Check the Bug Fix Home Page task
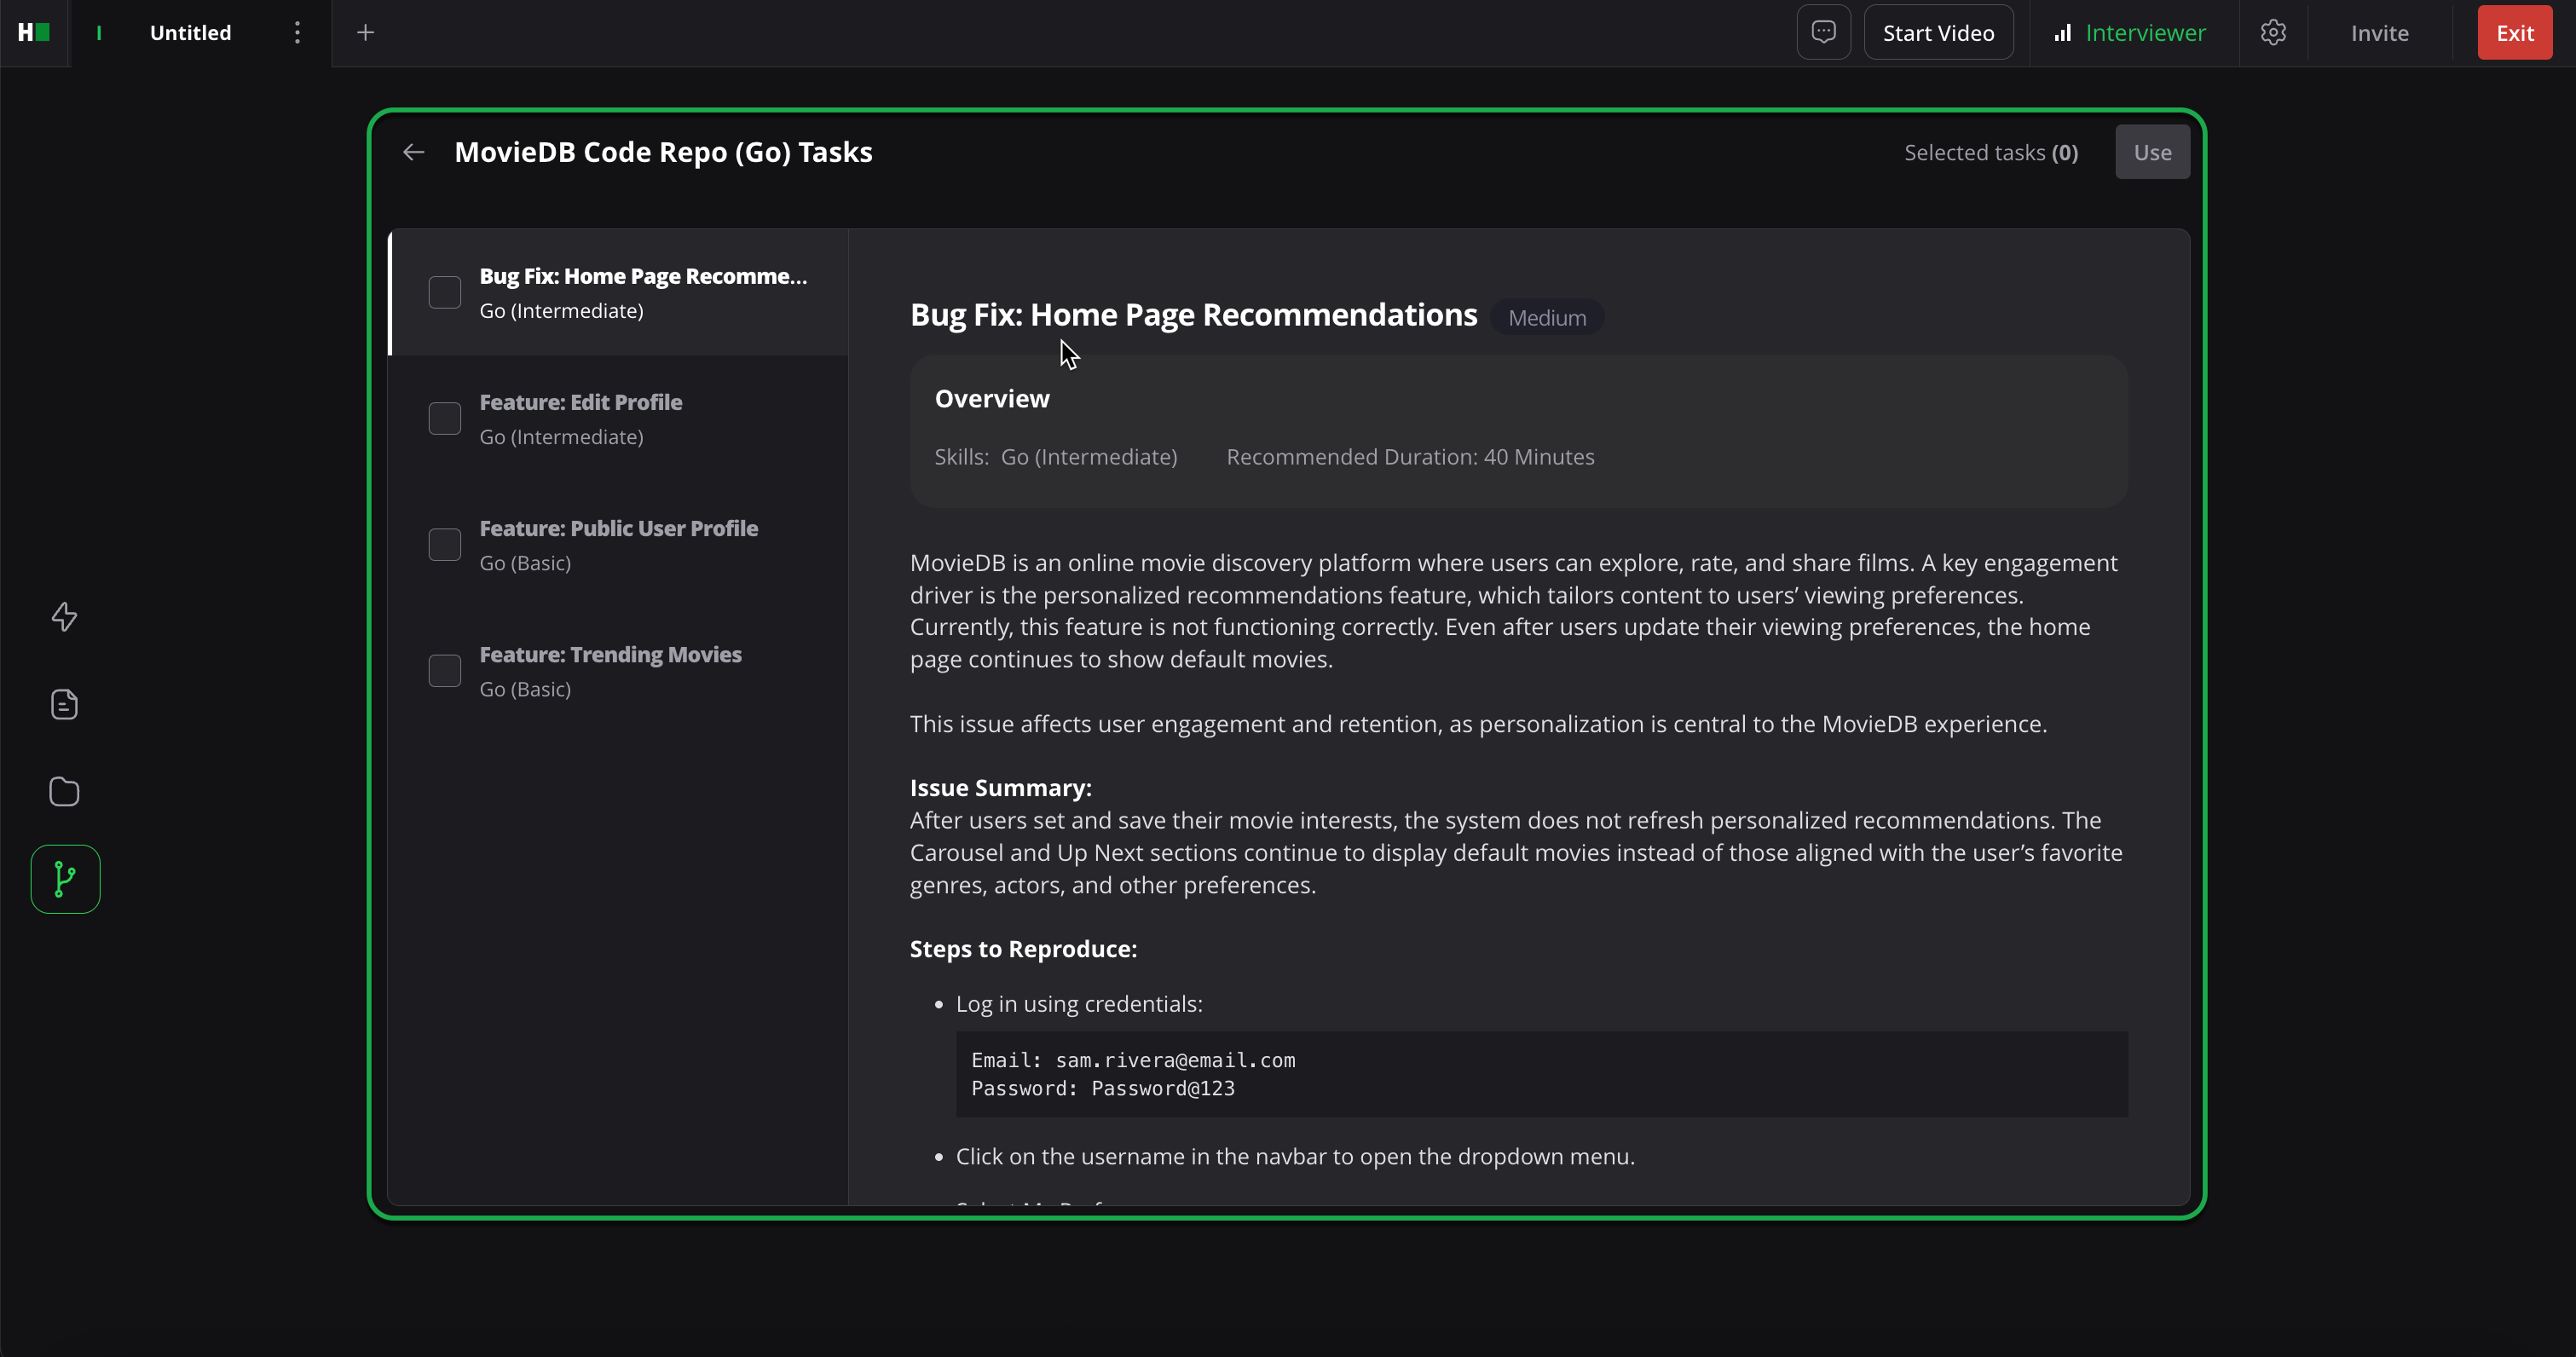This screenshot has height=1357, width=2576. pos(444,293)
